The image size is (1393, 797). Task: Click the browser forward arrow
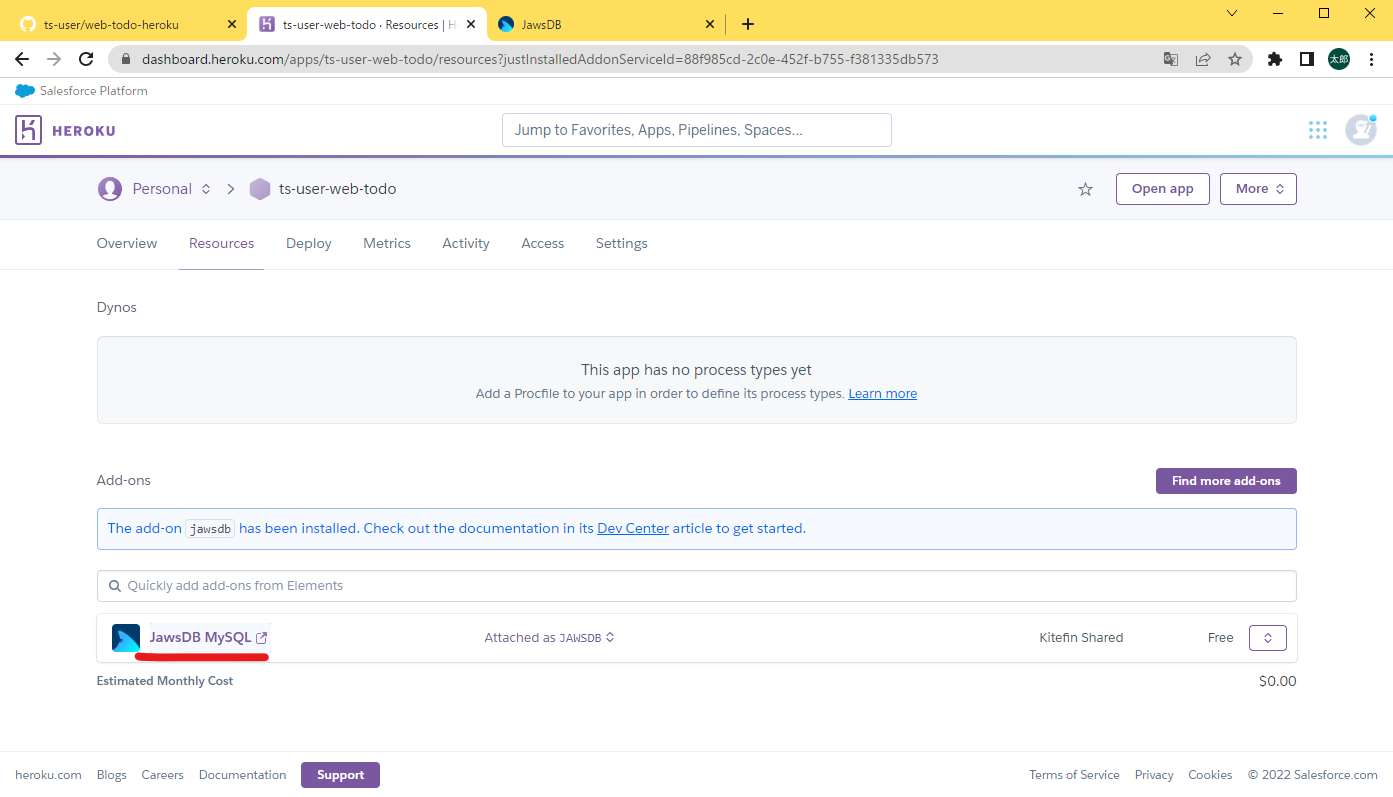tap(54, 59)
